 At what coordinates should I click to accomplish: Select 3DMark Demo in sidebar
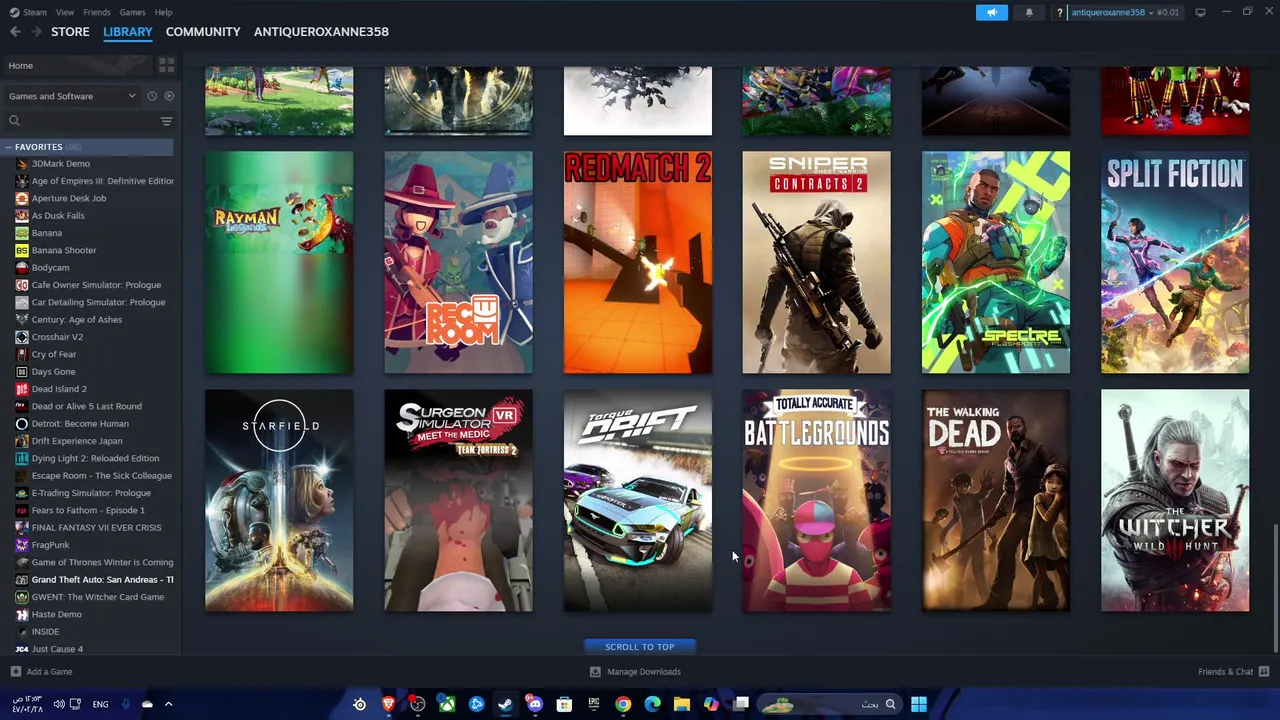click(60, 164)
